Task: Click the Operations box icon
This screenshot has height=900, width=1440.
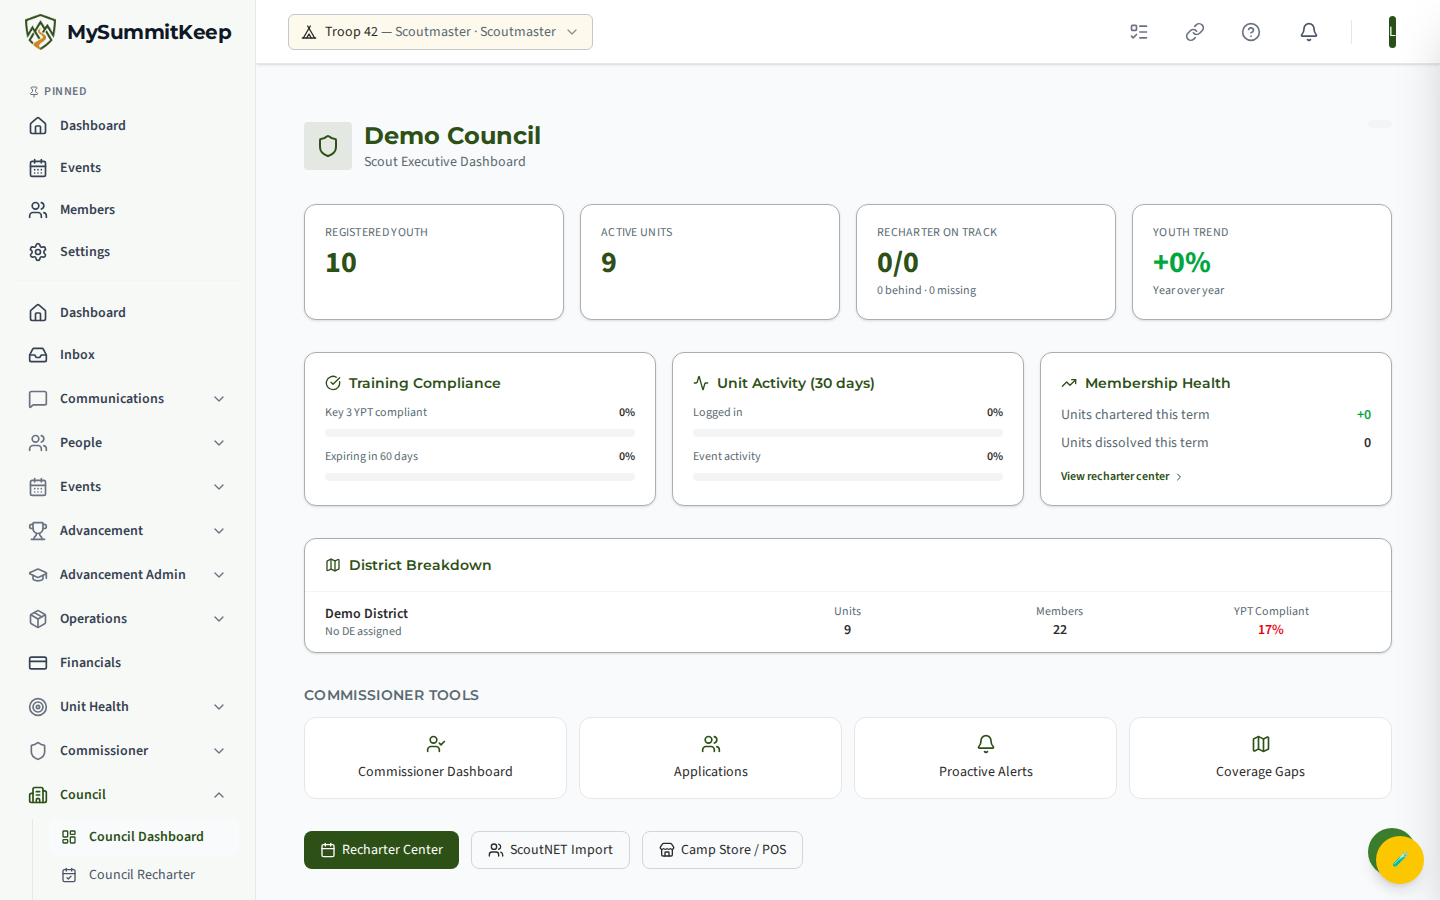Action: click(x=38, y=619)
